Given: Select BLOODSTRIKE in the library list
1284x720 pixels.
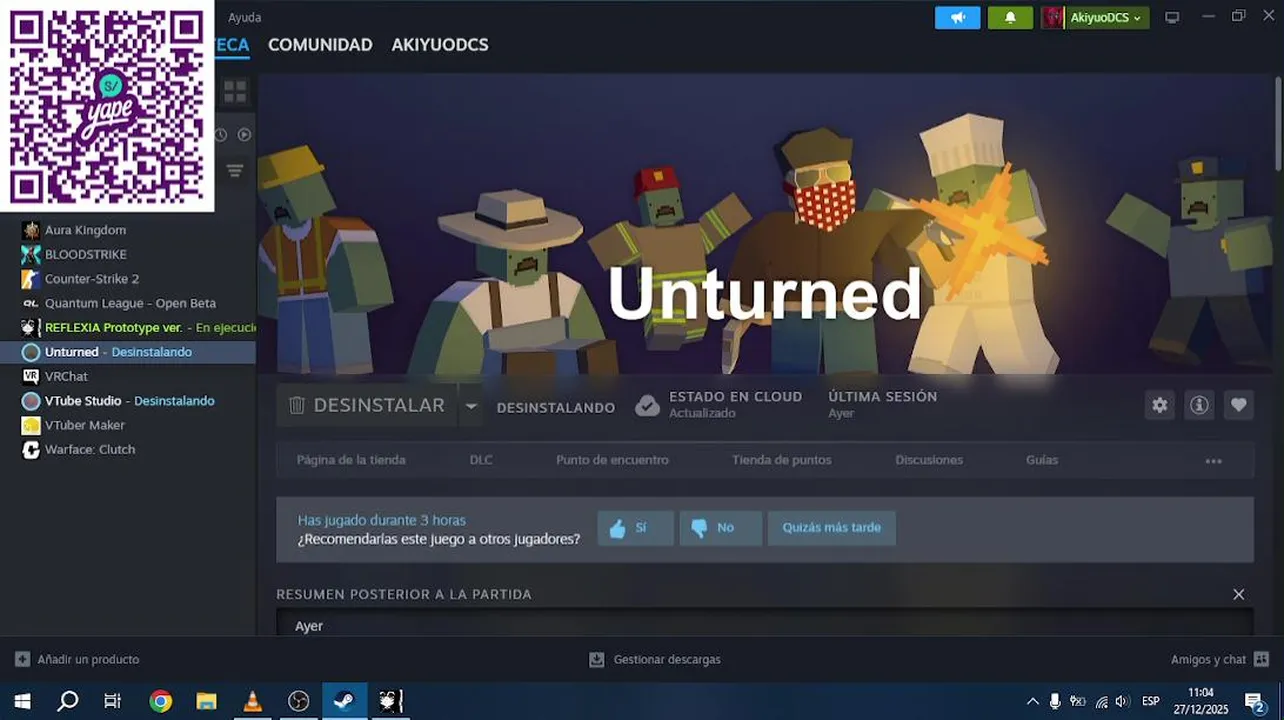Looking at the screenshot, I should (128, 254).
